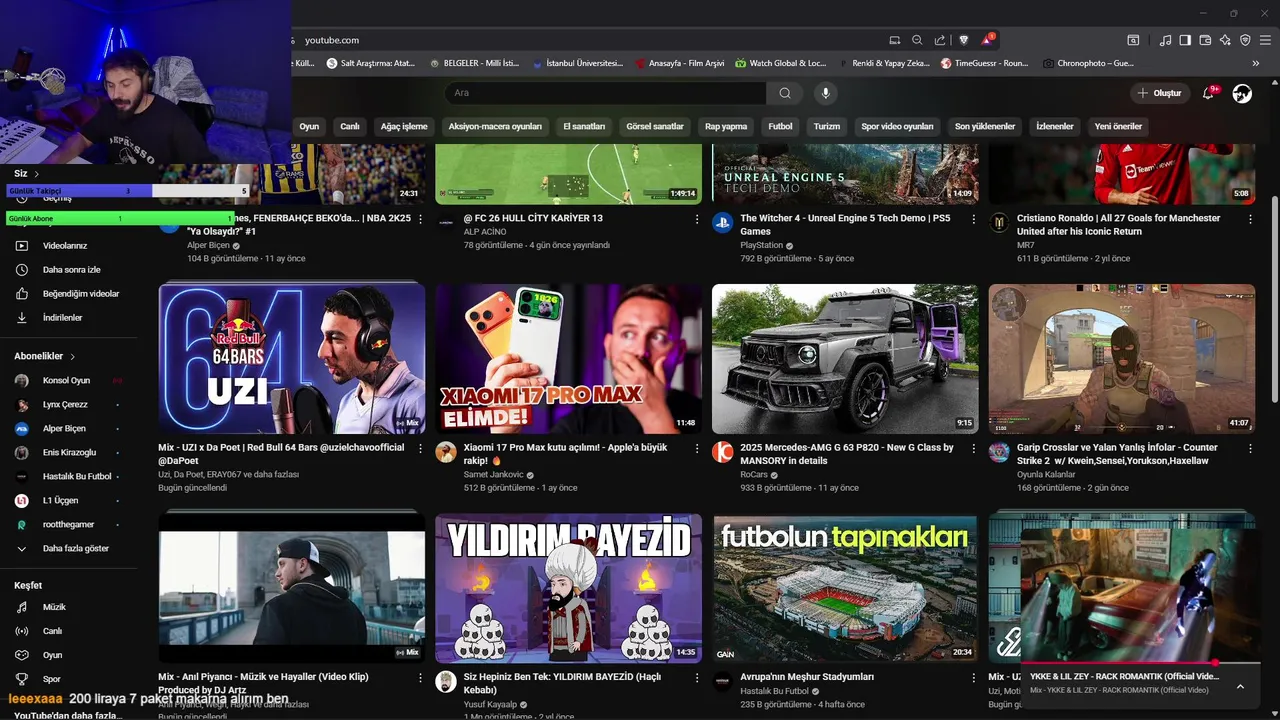
Task: Open İndirilenler in the sidebar
Action: coord(62,318)
